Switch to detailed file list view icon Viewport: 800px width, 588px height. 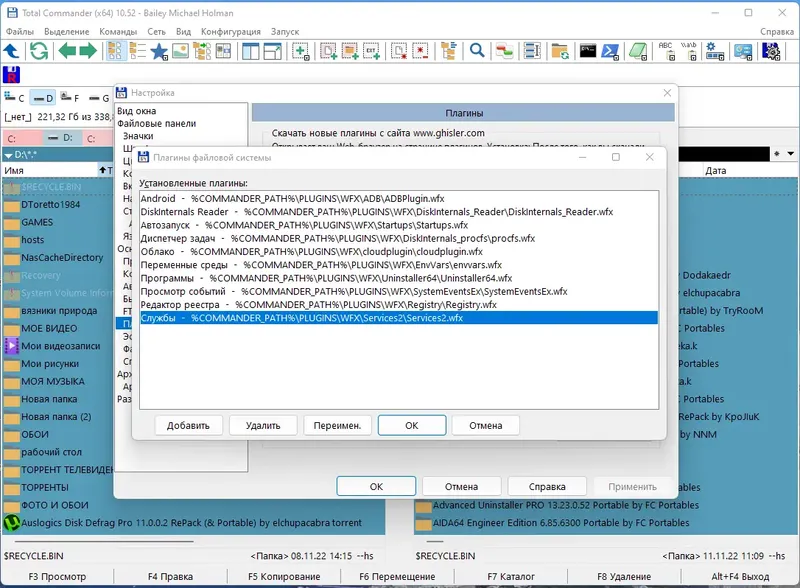click(137, 51)
